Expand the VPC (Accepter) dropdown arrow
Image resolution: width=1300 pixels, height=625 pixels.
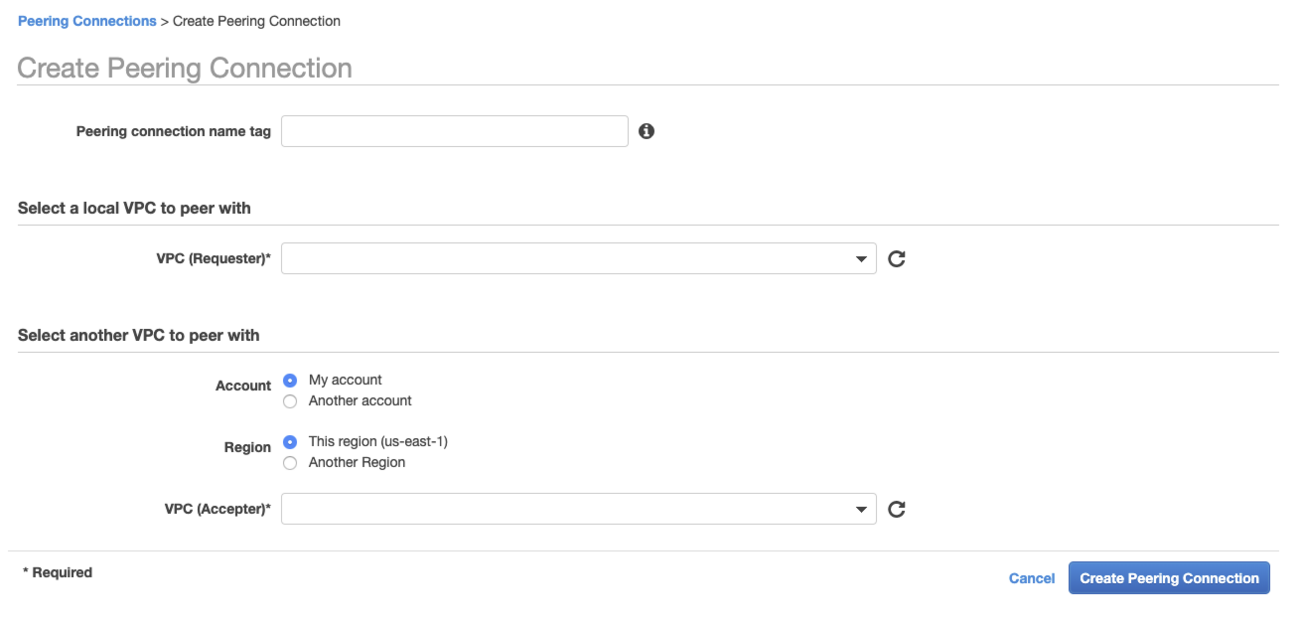pyautogui.click(x=861, y=509)
